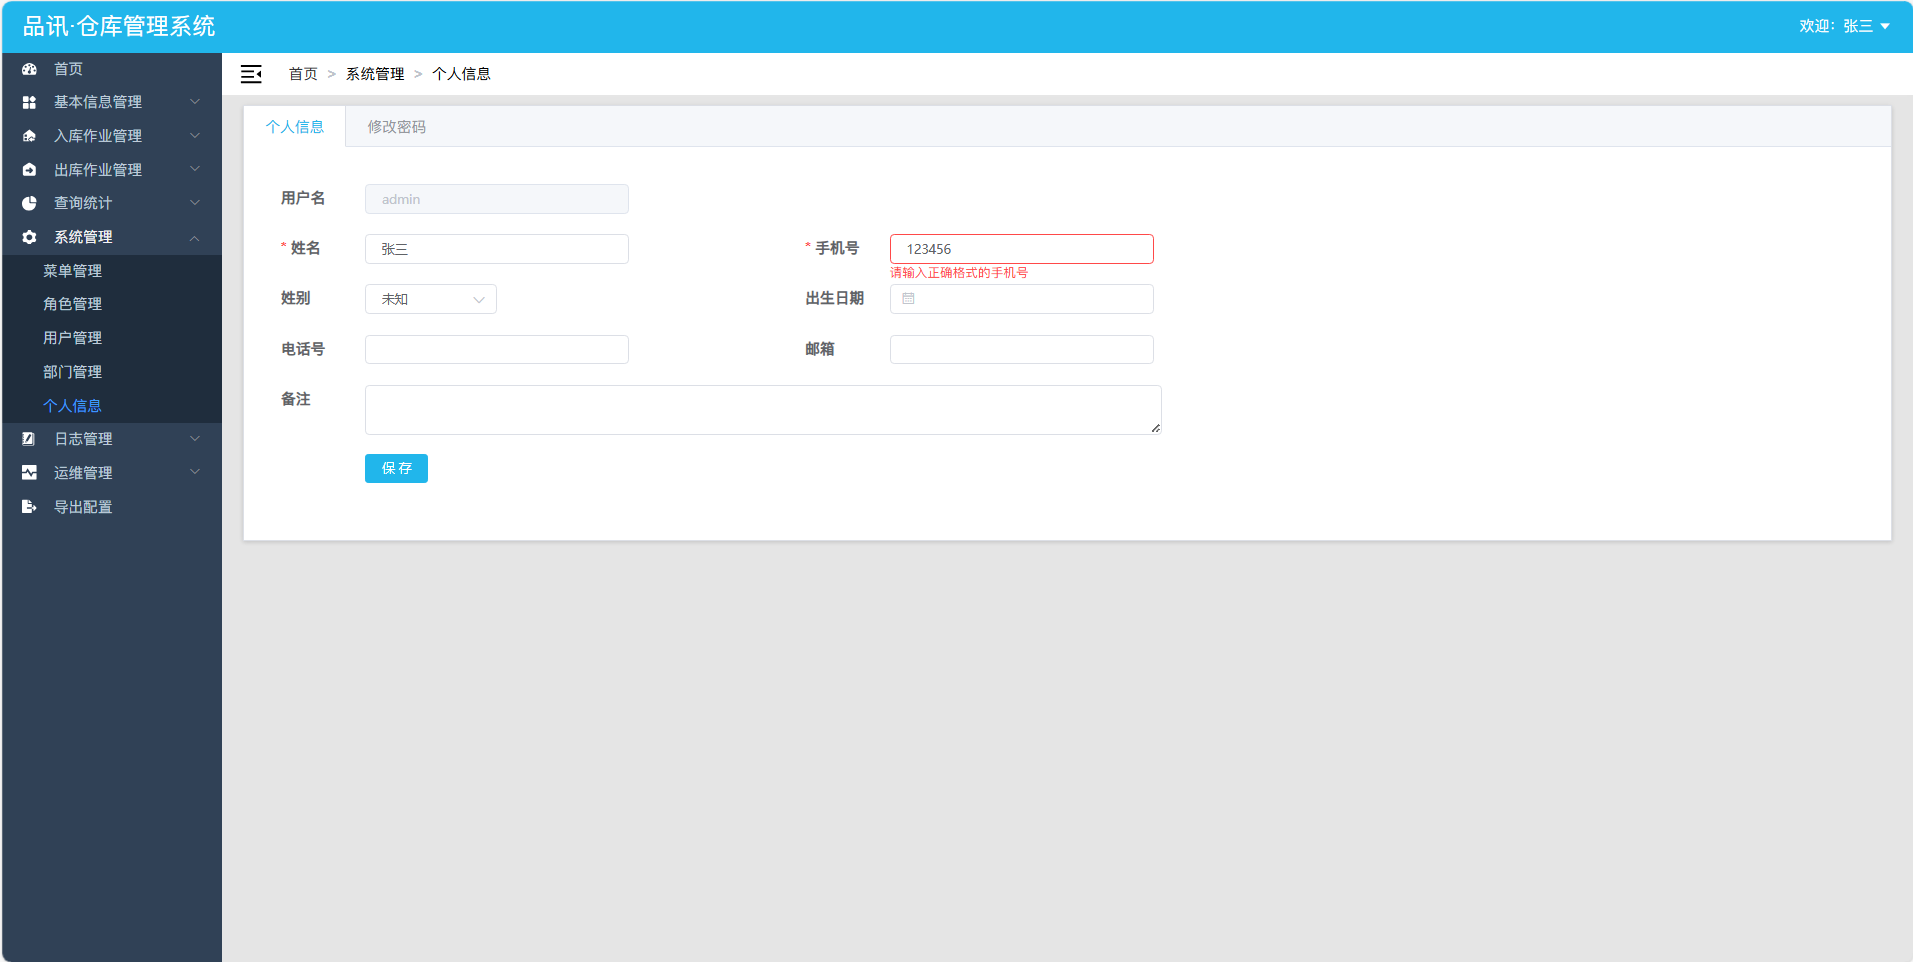Click the 运维管理 monitor icon

click(29, 473)
